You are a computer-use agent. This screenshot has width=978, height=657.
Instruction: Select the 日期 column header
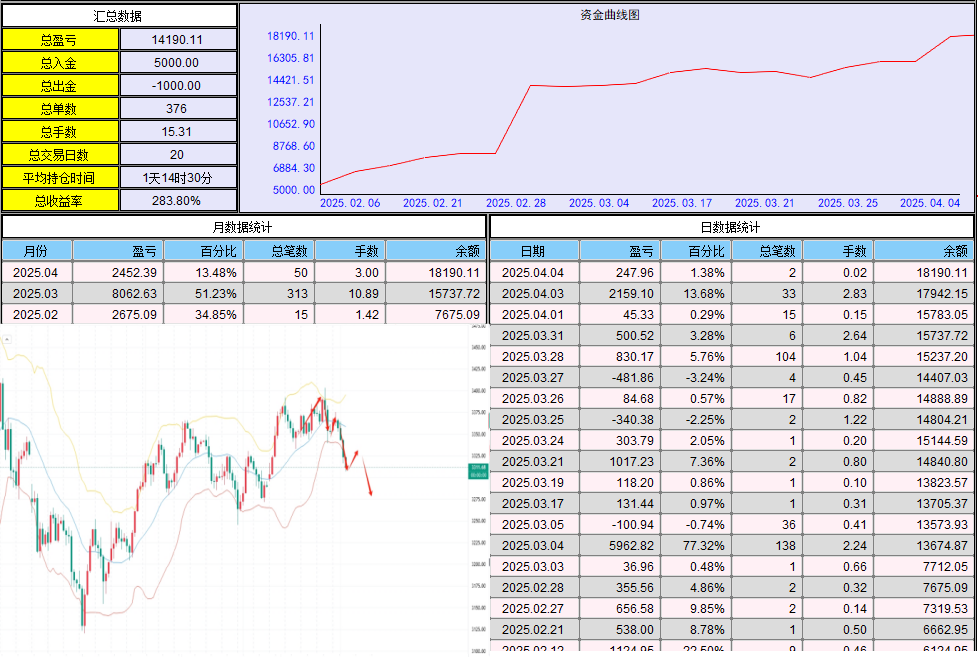pos(535,251)
